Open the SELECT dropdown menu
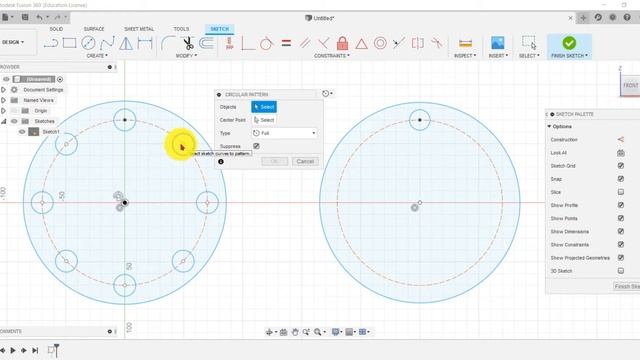Viewport: 640px width, 360px height. pos(529,56)
